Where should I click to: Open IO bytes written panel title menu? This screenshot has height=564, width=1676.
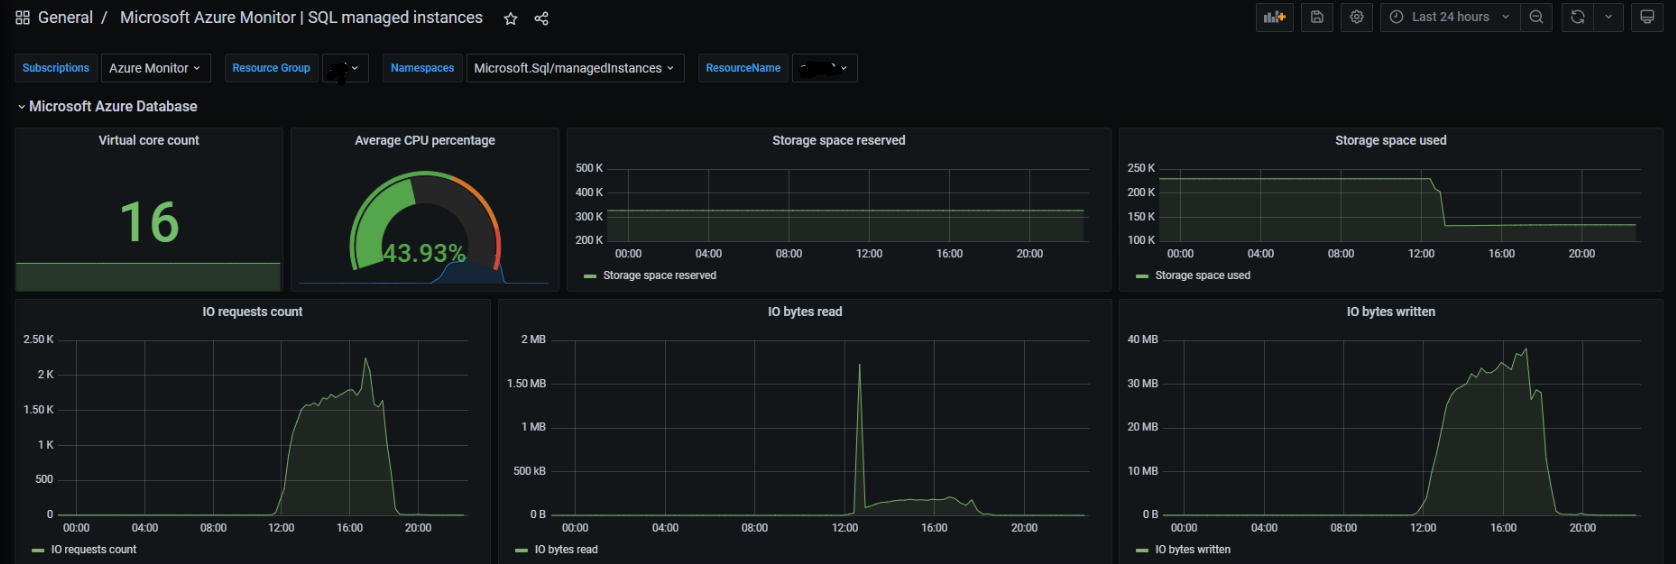point(1391,312)
